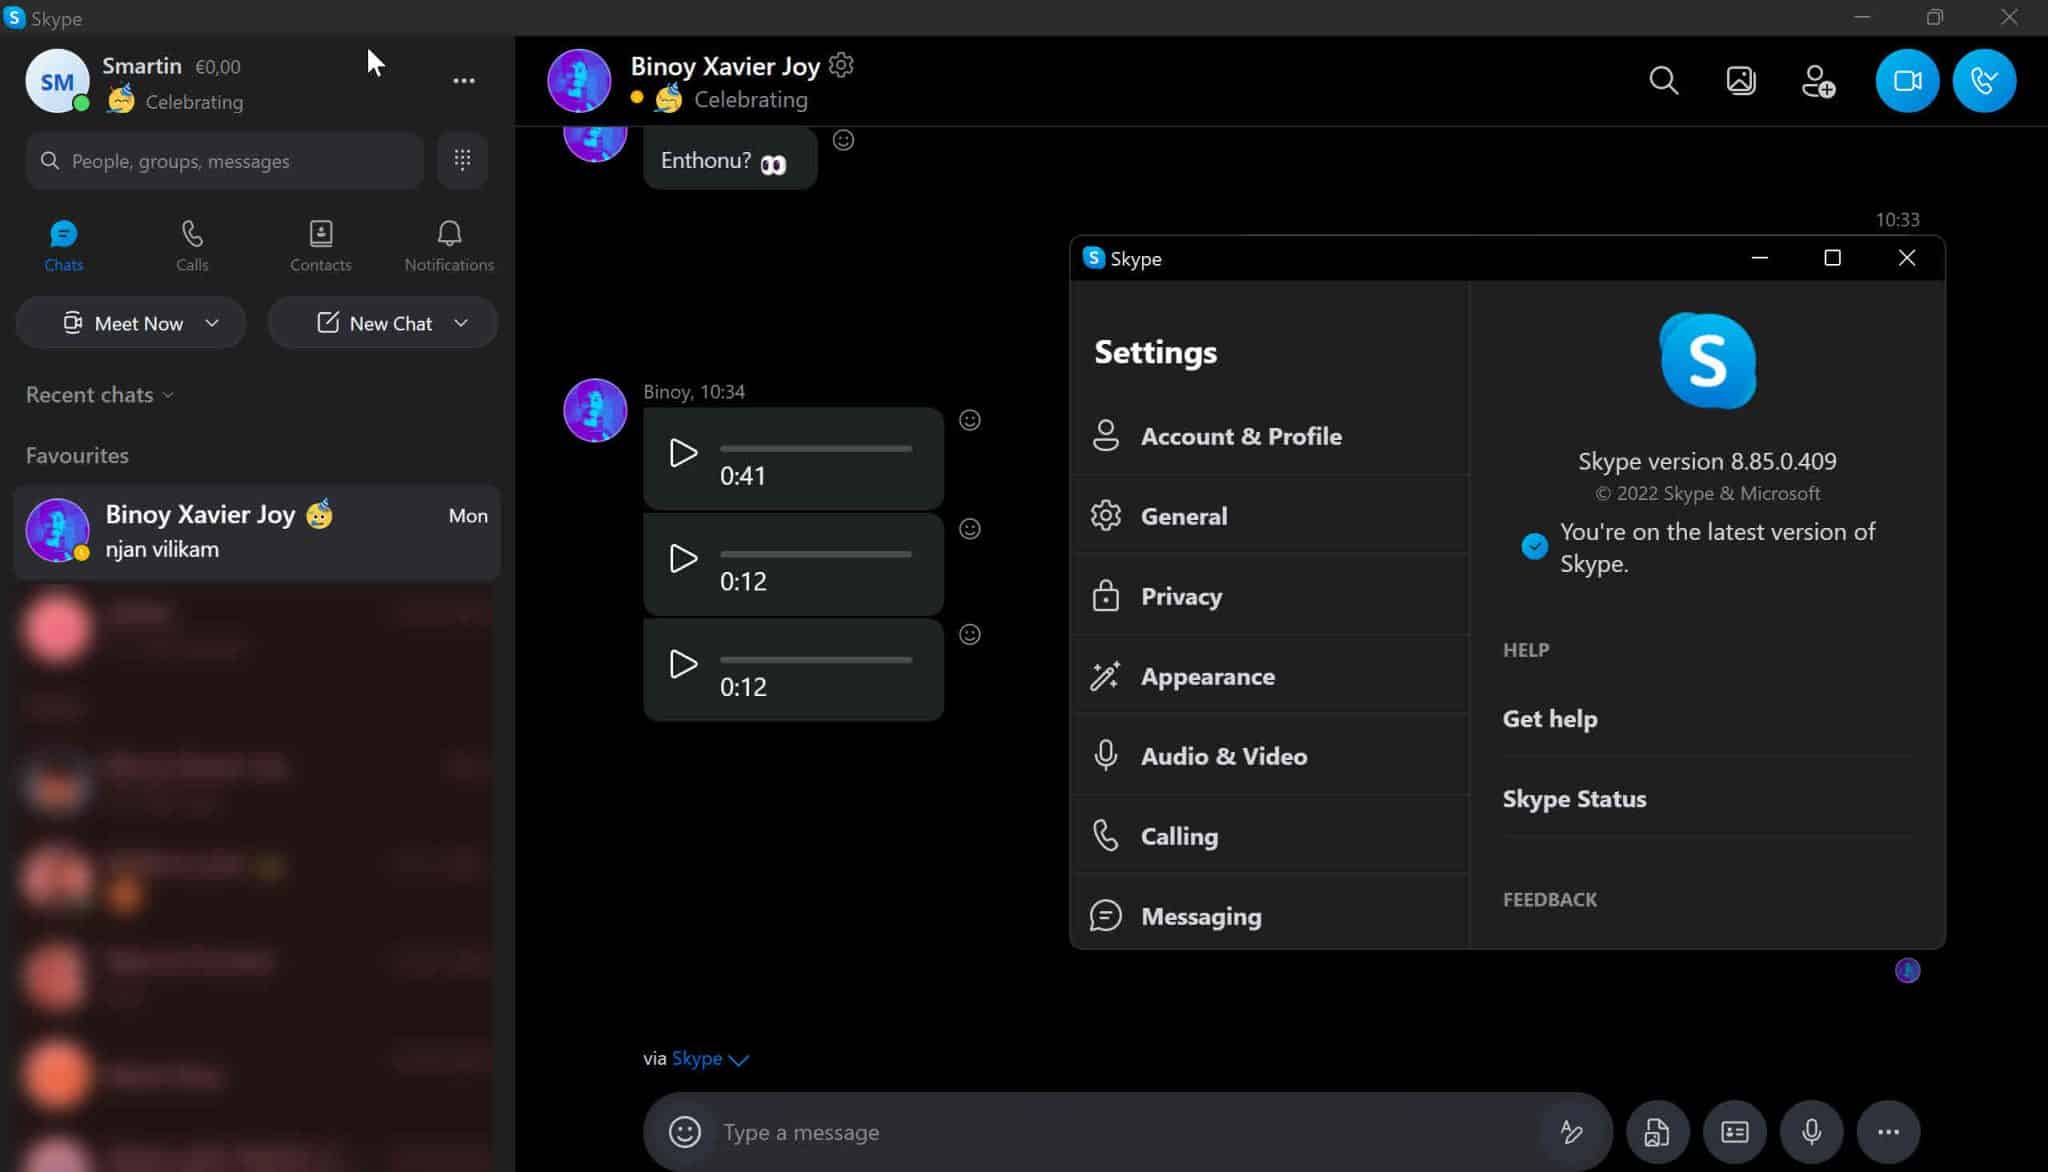Record a voice message
The width and height of the screenshot is (2048, 1172).
1811,1132
